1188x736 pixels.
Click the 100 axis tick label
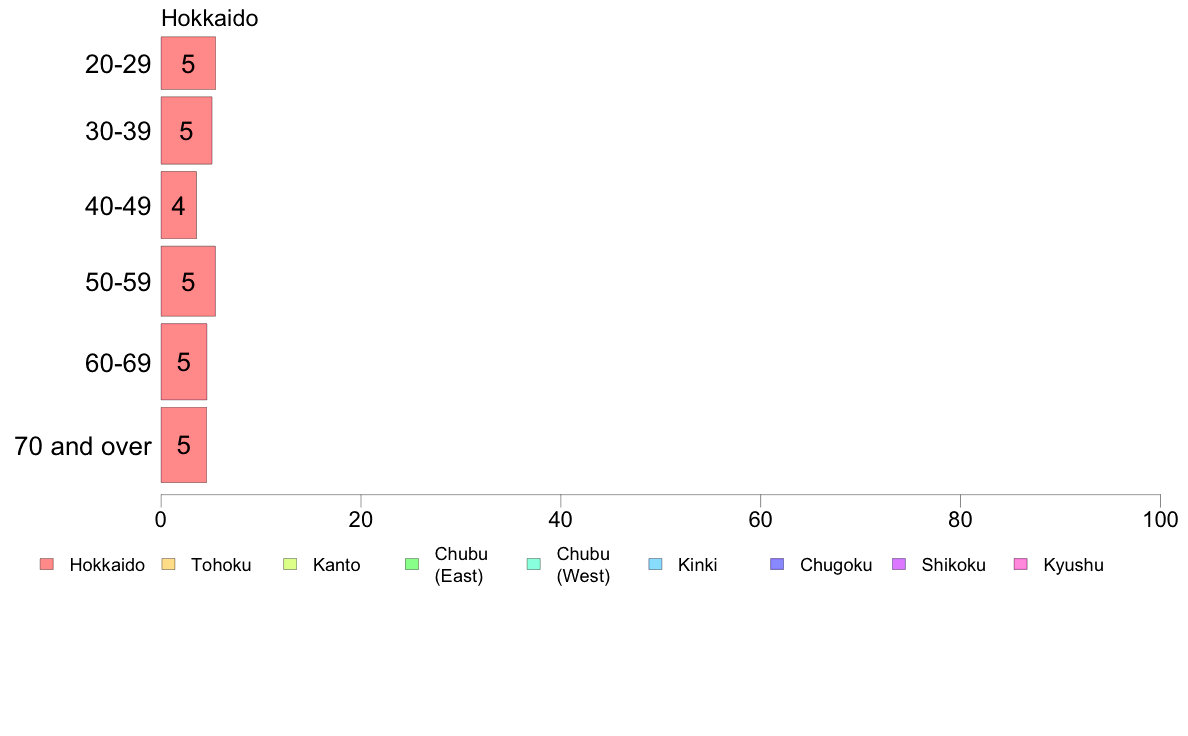(1160, 519)
